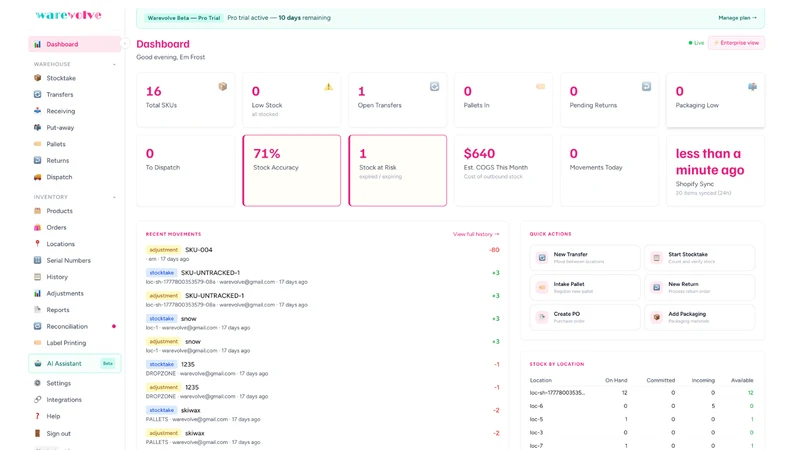Click the Integrations link icon
Screen dimensions: 800x450
[37, 399]
